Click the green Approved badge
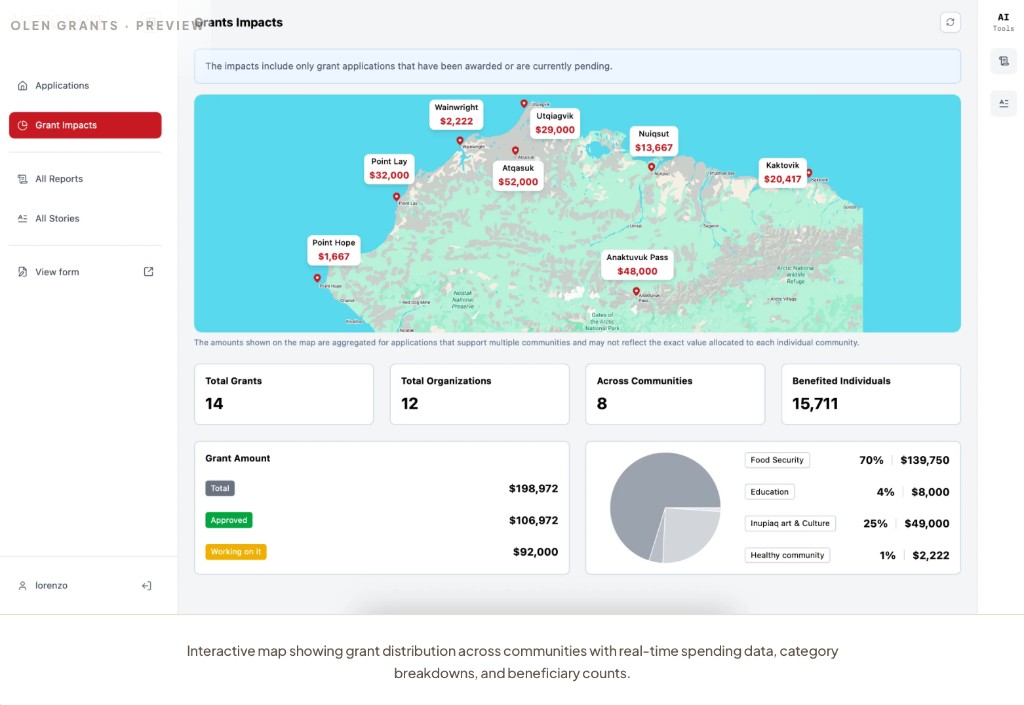The image size is (1024, 705). point(229,520)
